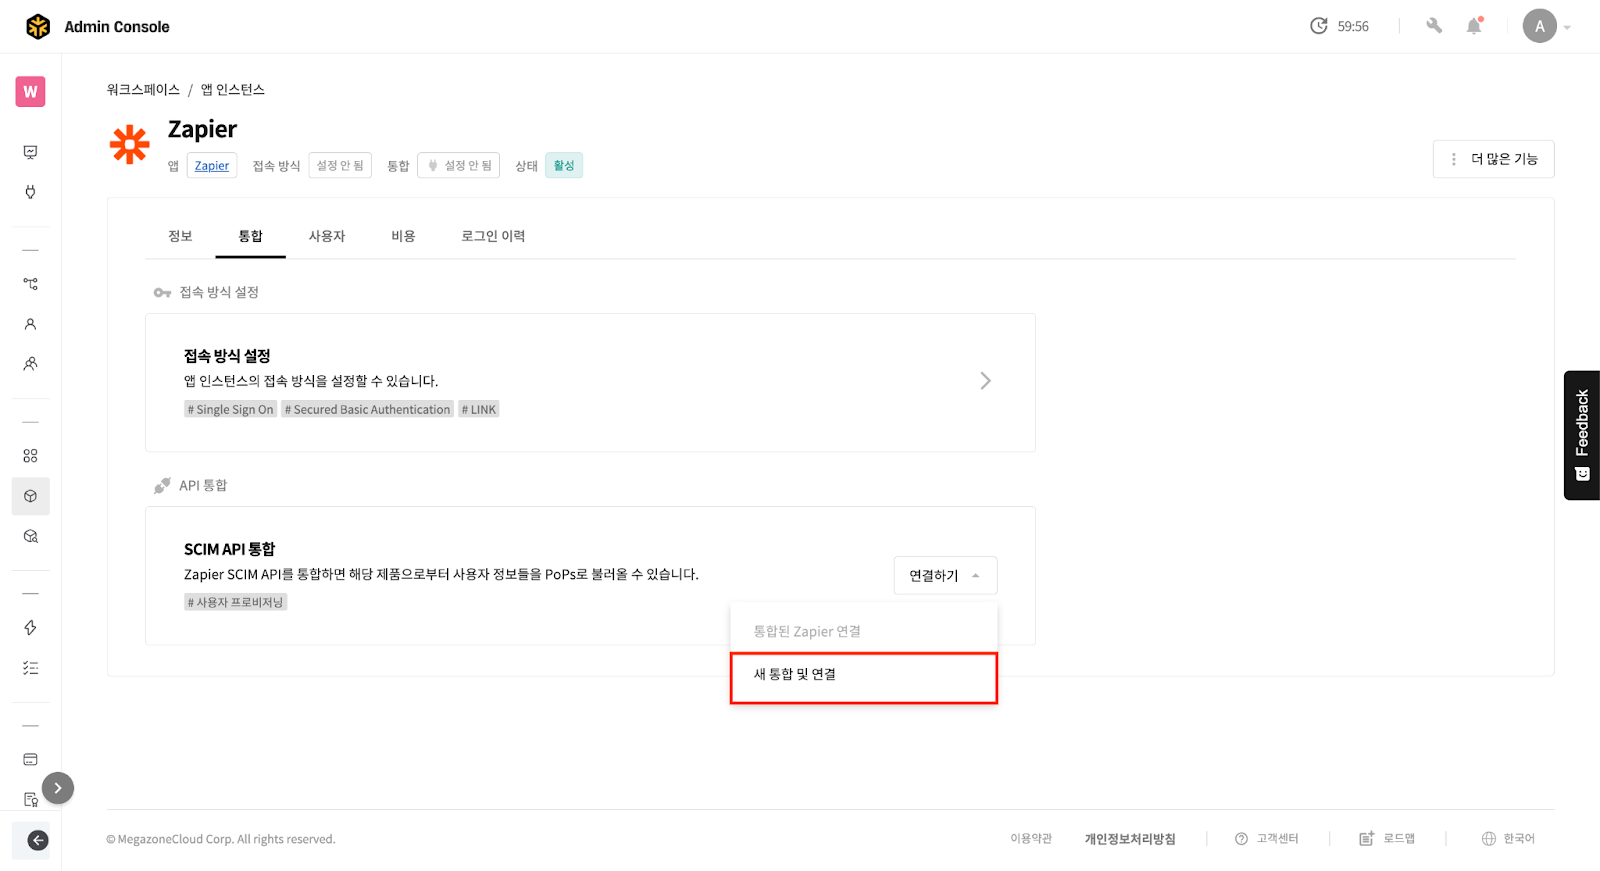This screenshot has height=871, width=1600.
Task: Open the checklist tasks icon in sidebar
Action: point(30,668)
